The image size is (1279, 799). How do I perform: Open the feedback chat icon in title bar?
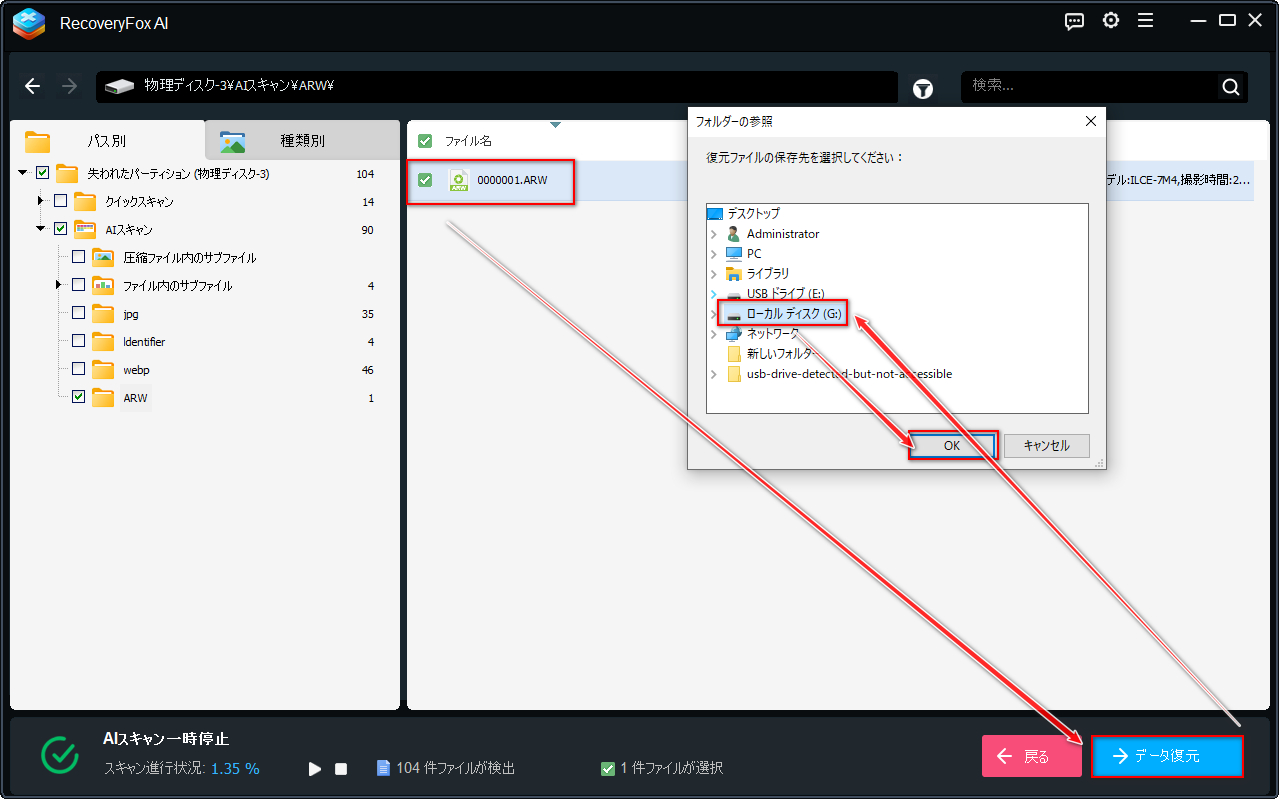tap(1075, 21)
